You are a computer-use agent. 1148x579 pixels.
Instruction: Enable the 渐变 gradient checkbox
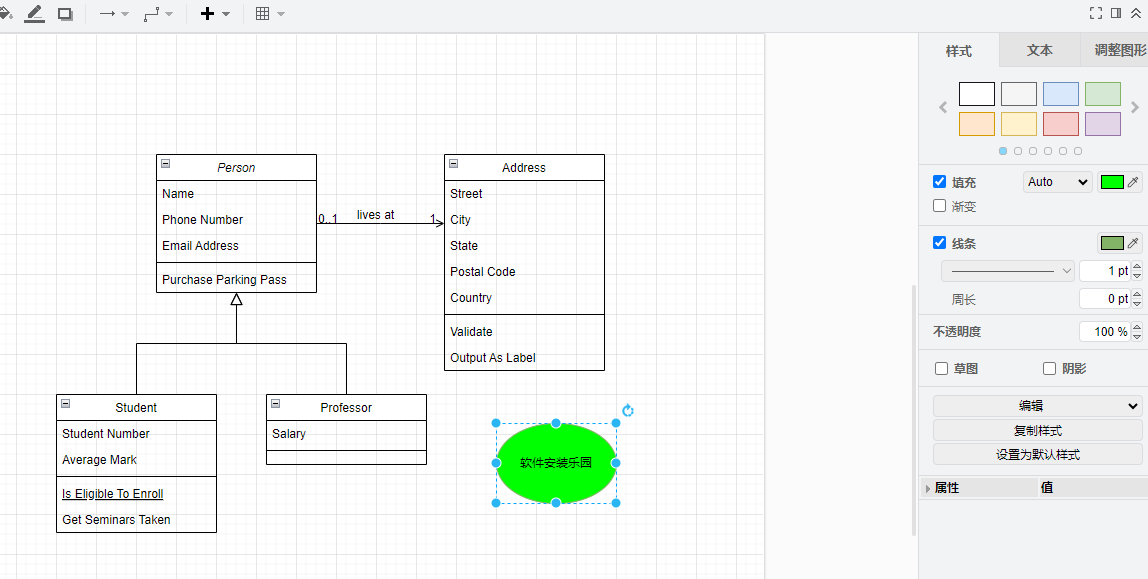pyautogui.click(x=939, y=206)
